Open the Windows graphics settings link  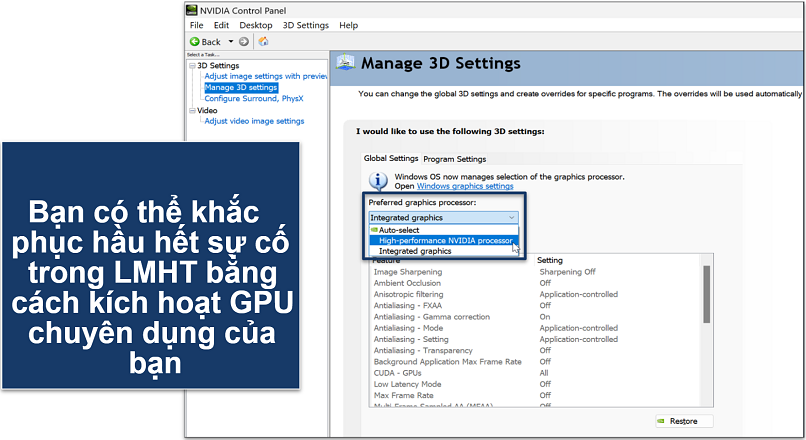(465, 186)
